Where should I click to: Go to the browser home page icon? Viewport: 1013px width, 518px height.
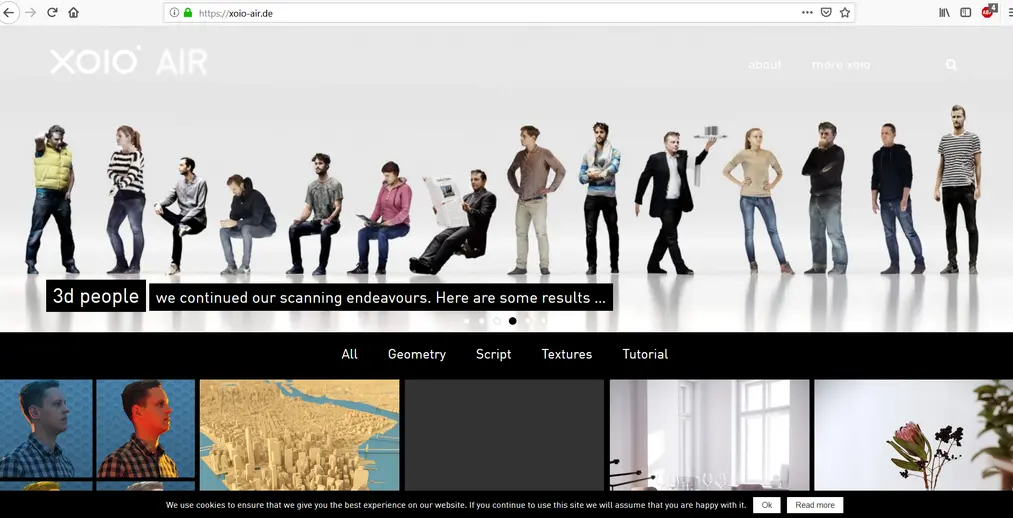(74, 13)
